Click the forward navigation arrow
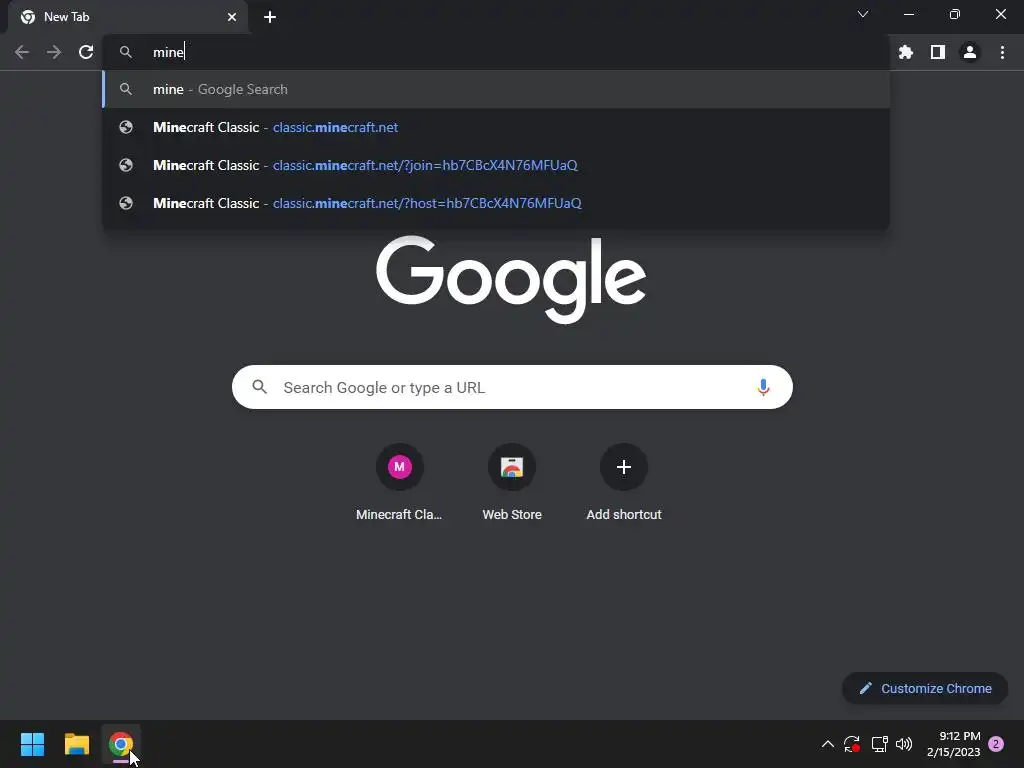The height and width of the screenshot is (768, 1024). 54,52
